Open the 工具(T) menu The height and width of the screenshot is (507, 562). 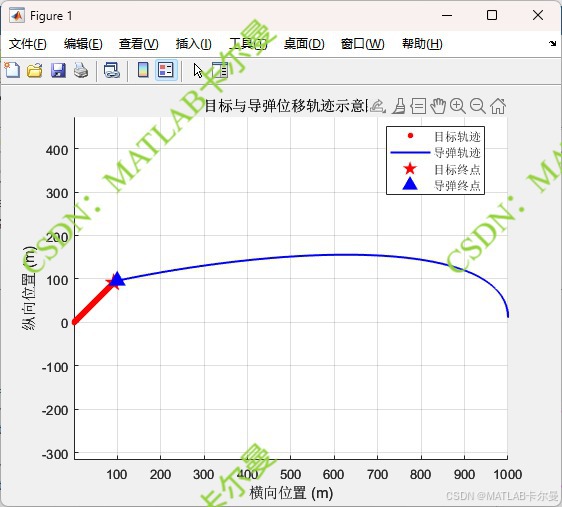(x=248, y=44)
